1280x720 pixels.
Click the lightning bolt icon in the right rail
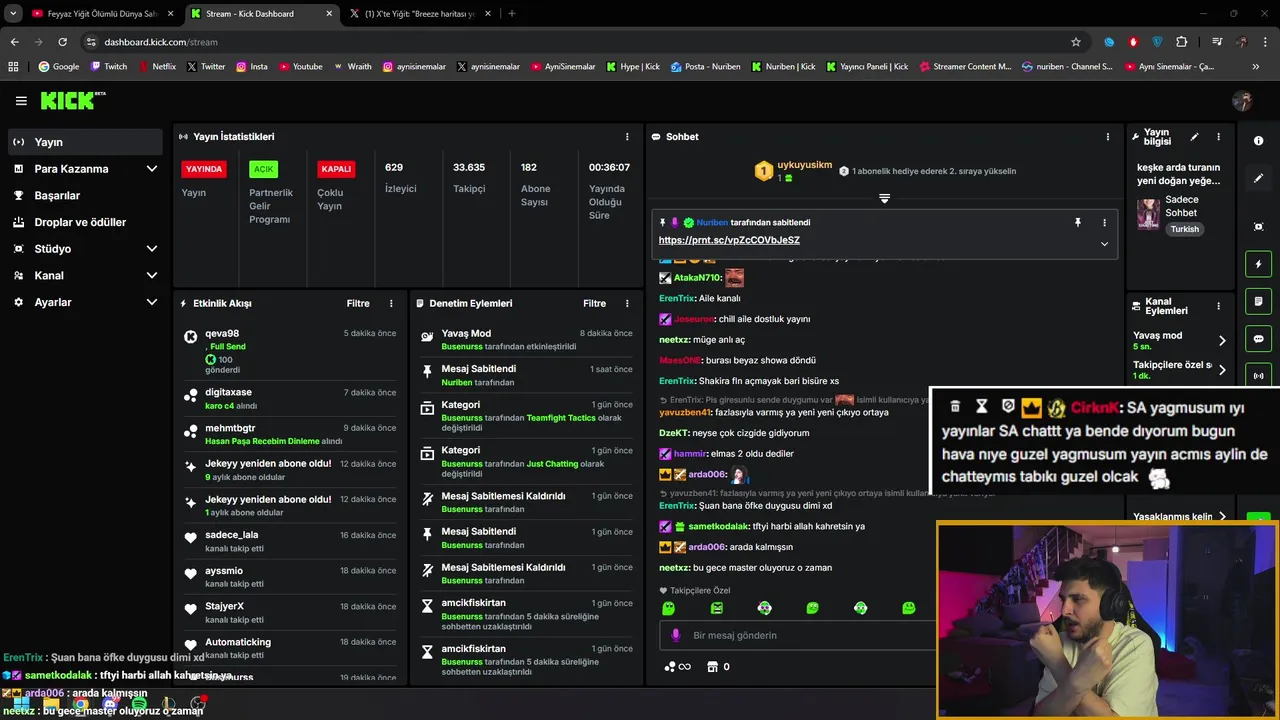1258,264
